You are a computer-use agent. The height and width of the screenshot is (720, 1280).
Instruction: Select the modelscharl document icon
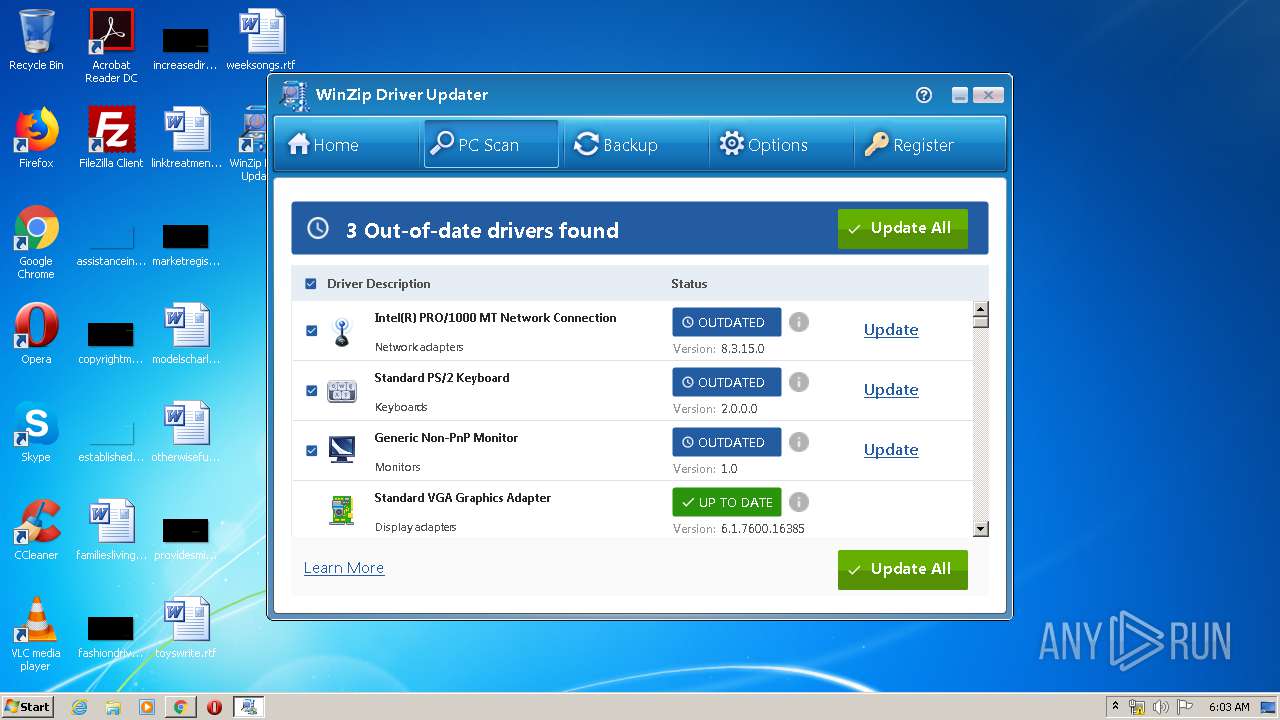tap(186, 334)
